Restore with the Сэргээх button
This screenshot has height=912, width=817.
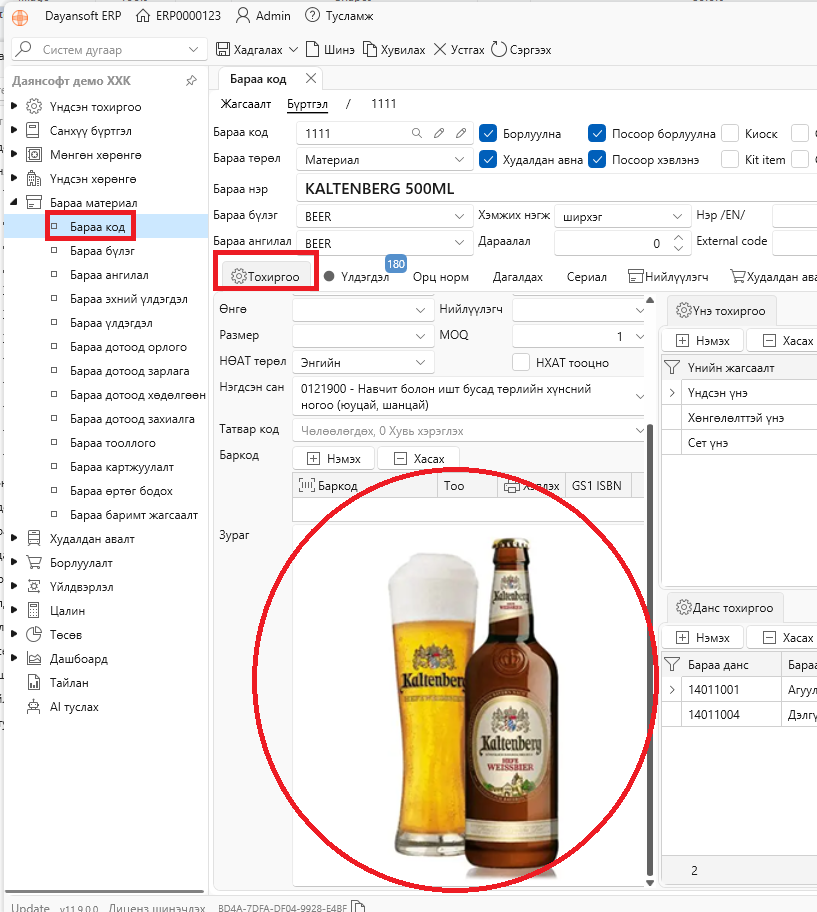tap(521, 49)
